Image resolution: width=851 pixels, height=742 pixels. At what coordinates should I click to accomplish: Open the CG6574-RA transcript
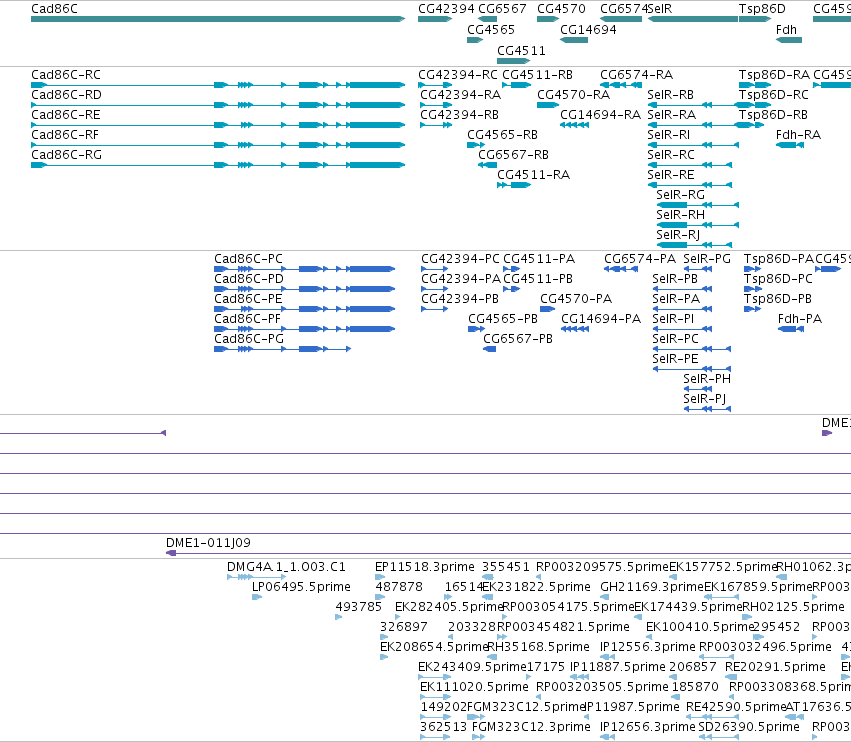point(621,85)
